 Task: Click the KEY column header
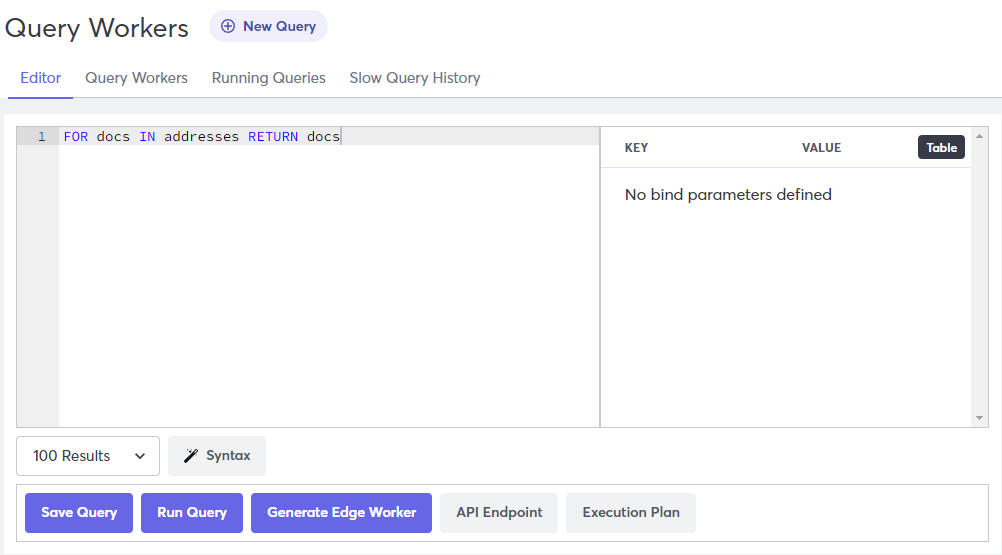tap(636, 148)
